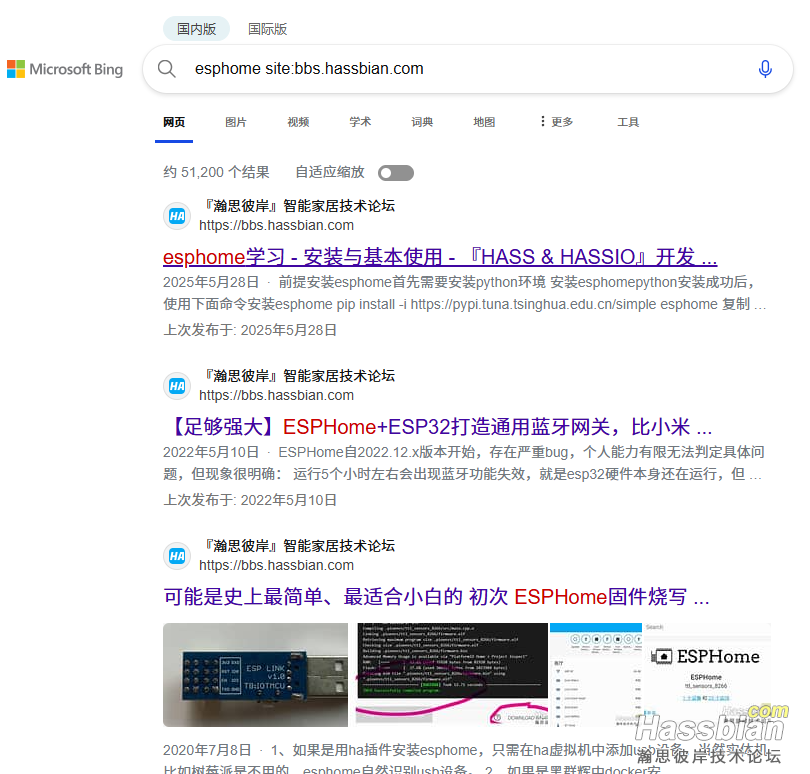
Task: Open the 地图 tab
Action: tap(484, 122)
